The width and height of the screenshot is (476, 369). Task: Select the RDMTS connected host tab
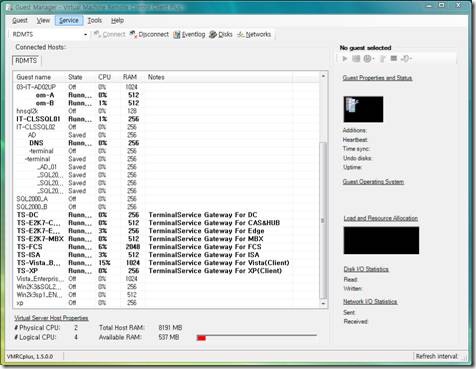pyautogui.click(x=26, y=61)
